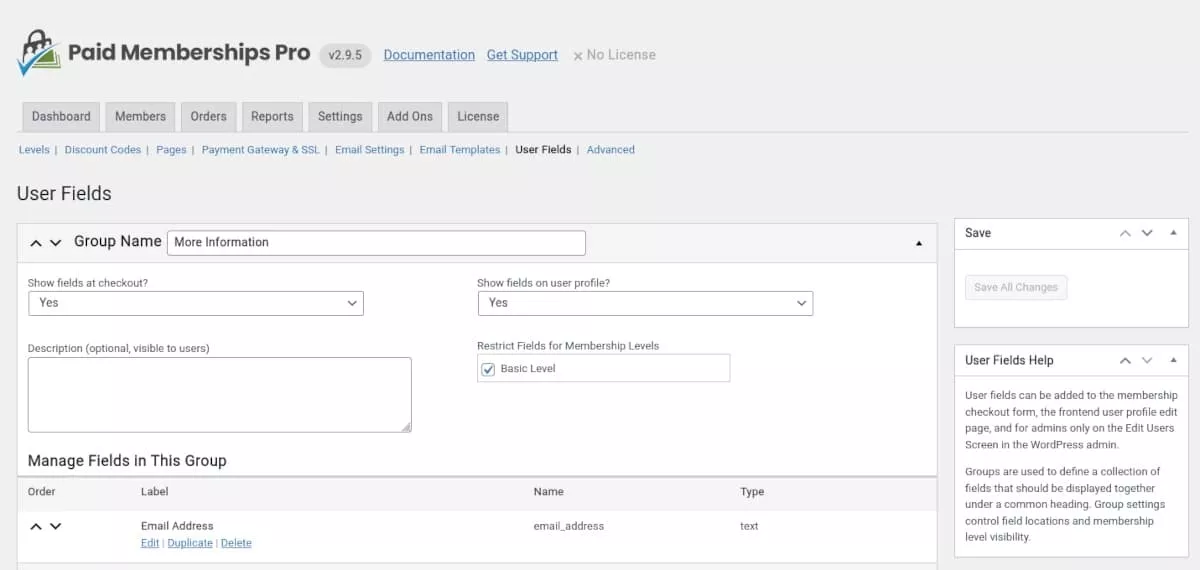
Task: Collapse the More Information group panel
Action: click(919, 243)
